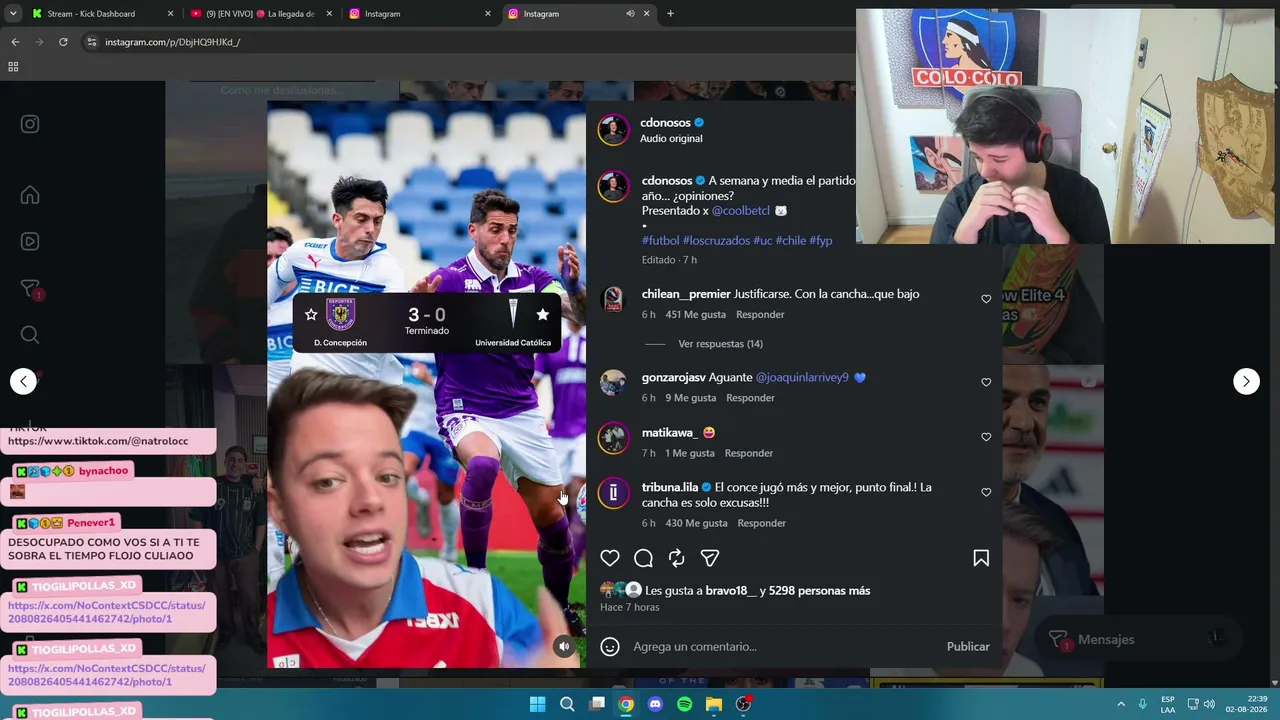Mute the reel video audio
Screen dimensions: 1280x720
coord(564,646)
